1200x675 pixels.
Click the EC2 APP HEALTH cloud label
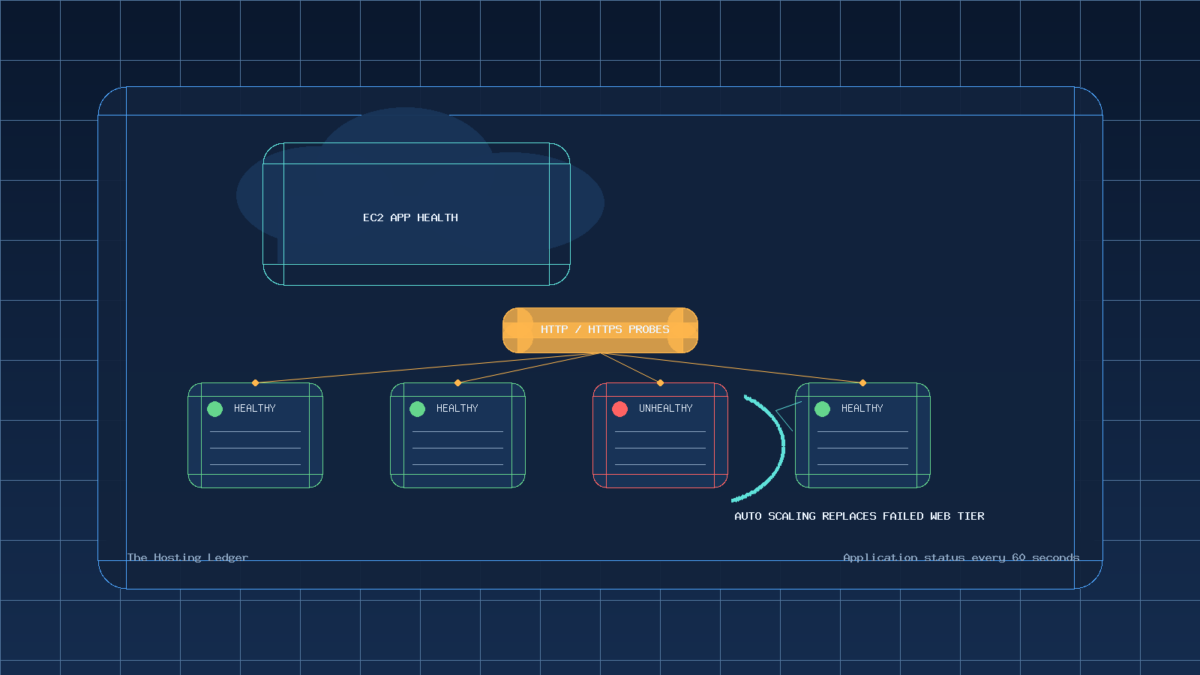tap(410, 217)
